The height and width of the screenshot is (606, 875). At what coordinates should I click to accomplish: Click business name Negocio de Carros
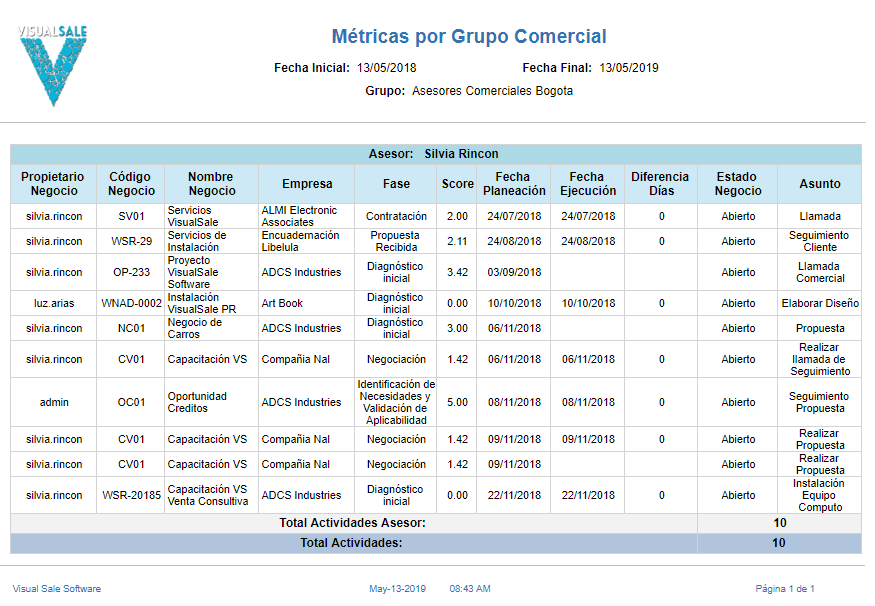pos(194,329)
